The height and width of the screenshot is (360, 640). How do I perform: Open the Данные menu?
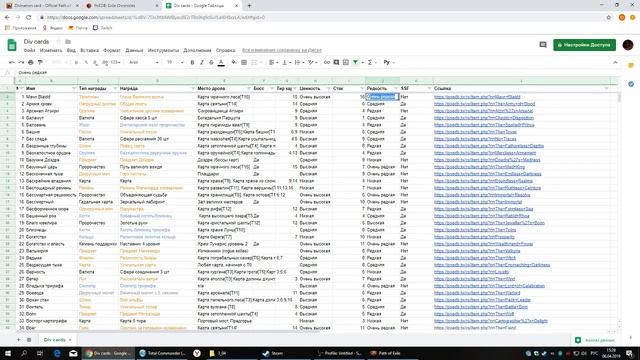point(134,50)
